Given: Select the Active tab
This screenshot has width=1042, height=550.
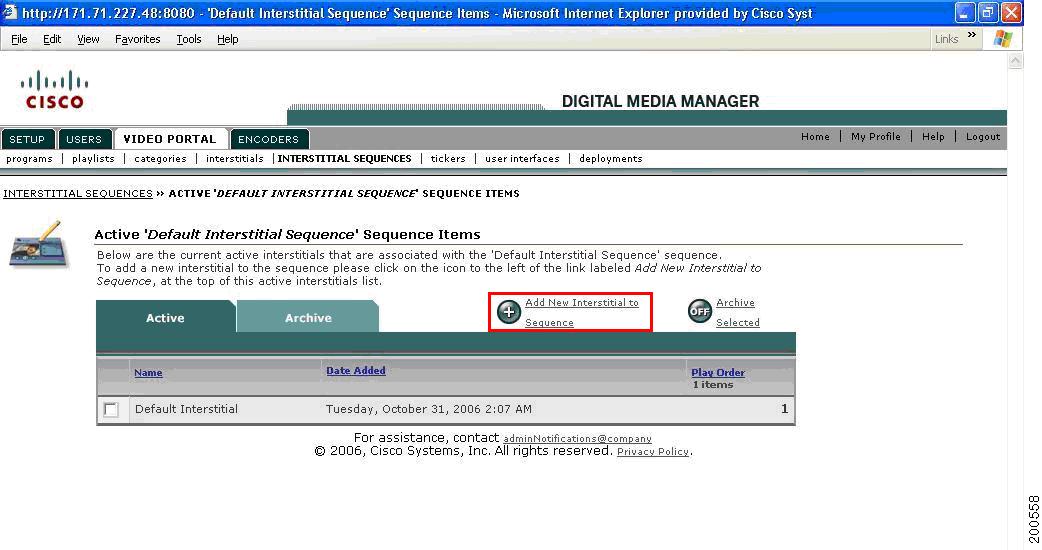Looking at the screenshot, I should 165,318.
